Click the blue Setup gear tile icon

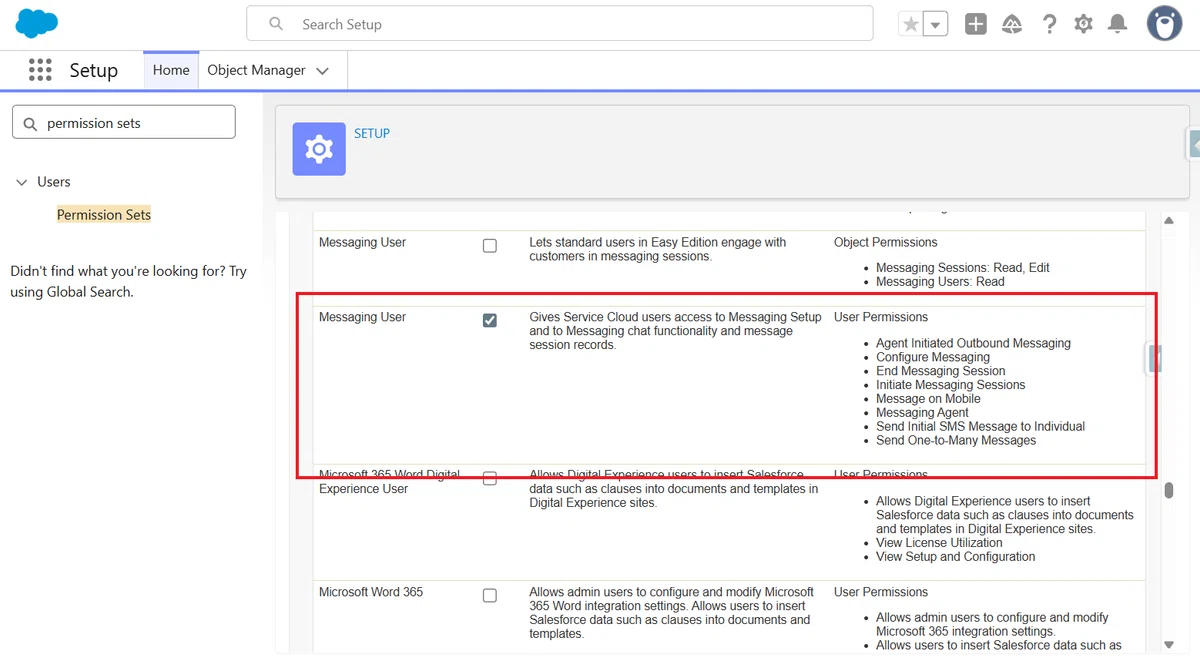[319, 149]
